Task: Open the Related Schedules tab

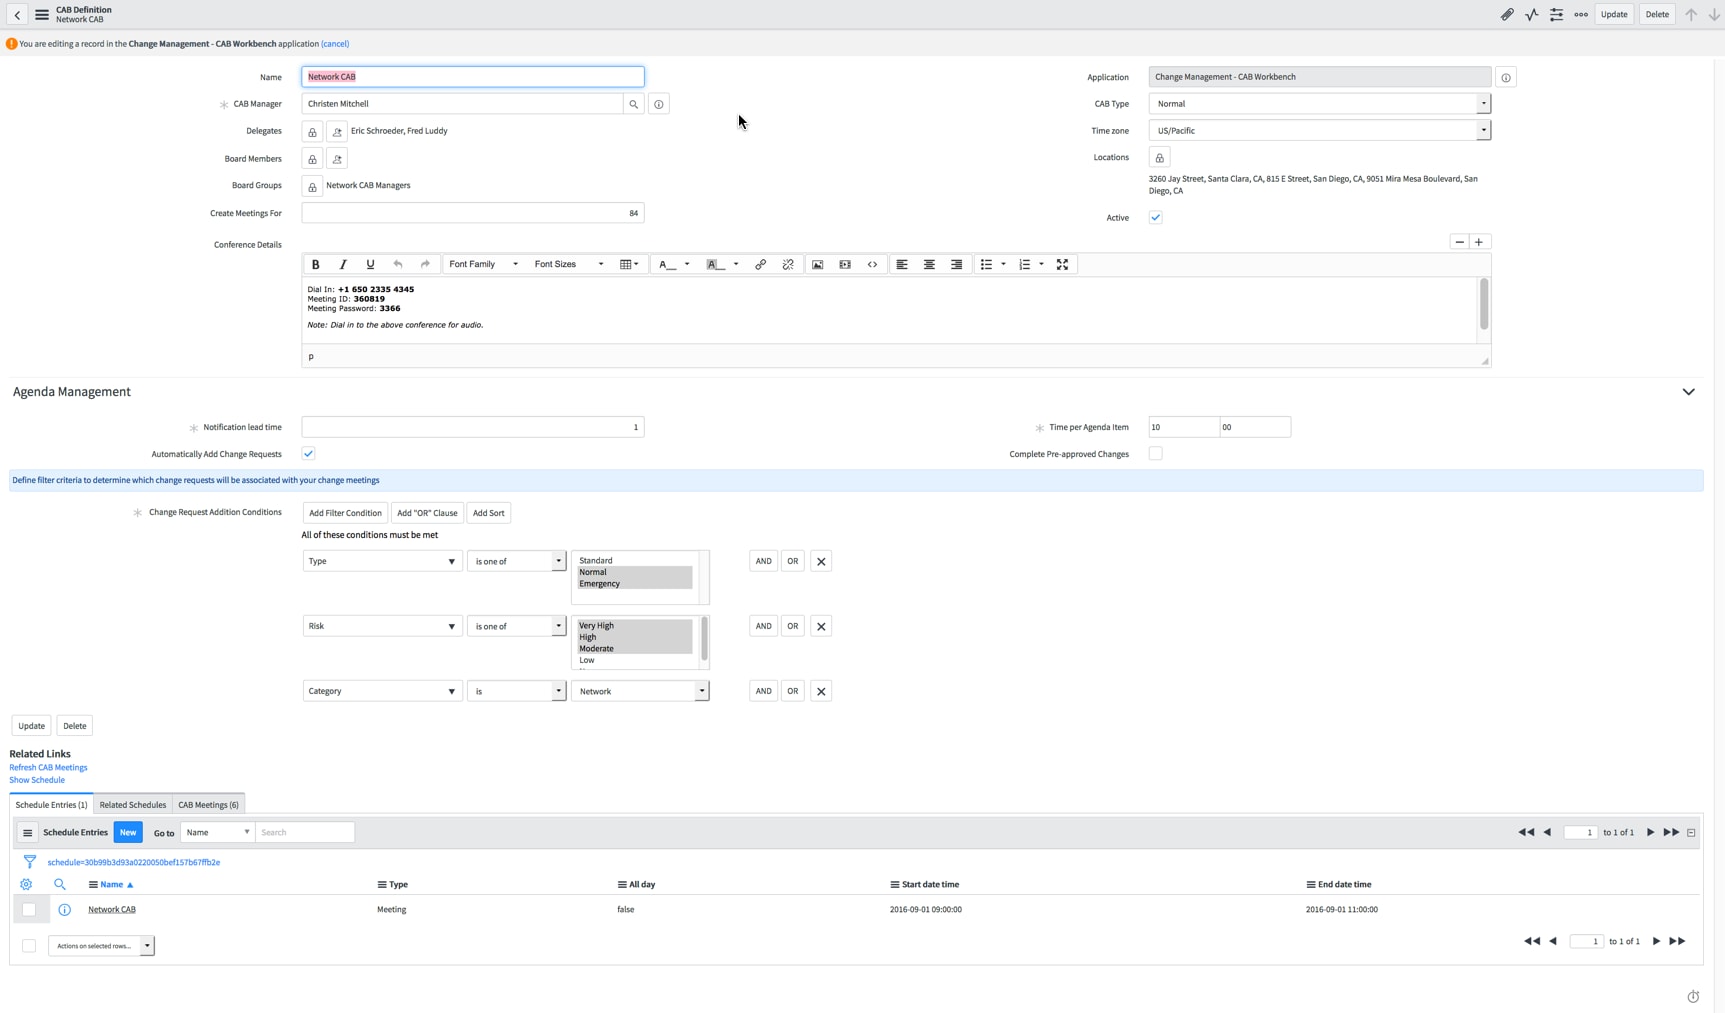Action: point(132,805)
